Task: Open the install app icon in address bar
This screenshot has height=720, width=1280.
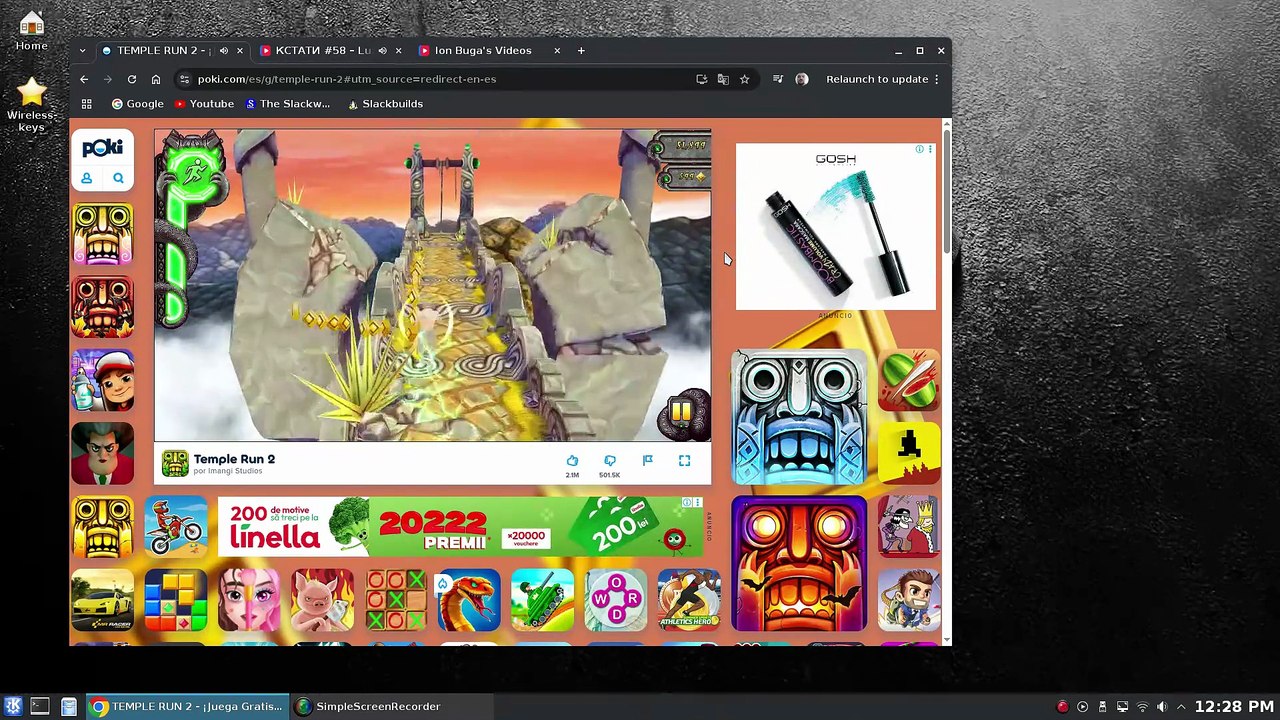Action: point(702,79)
